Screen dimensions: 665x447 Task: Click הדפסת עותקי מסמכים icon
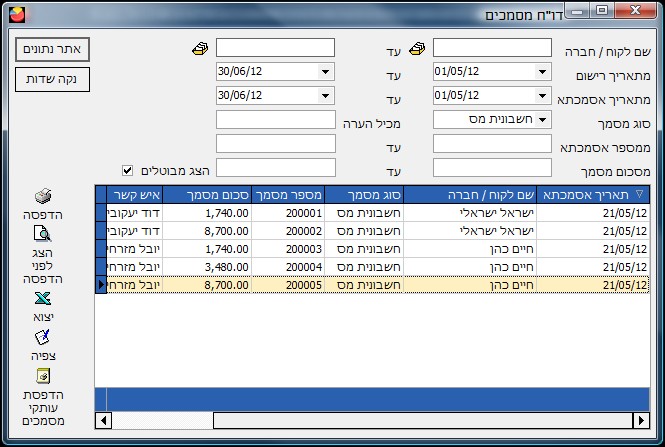point(43,376)
